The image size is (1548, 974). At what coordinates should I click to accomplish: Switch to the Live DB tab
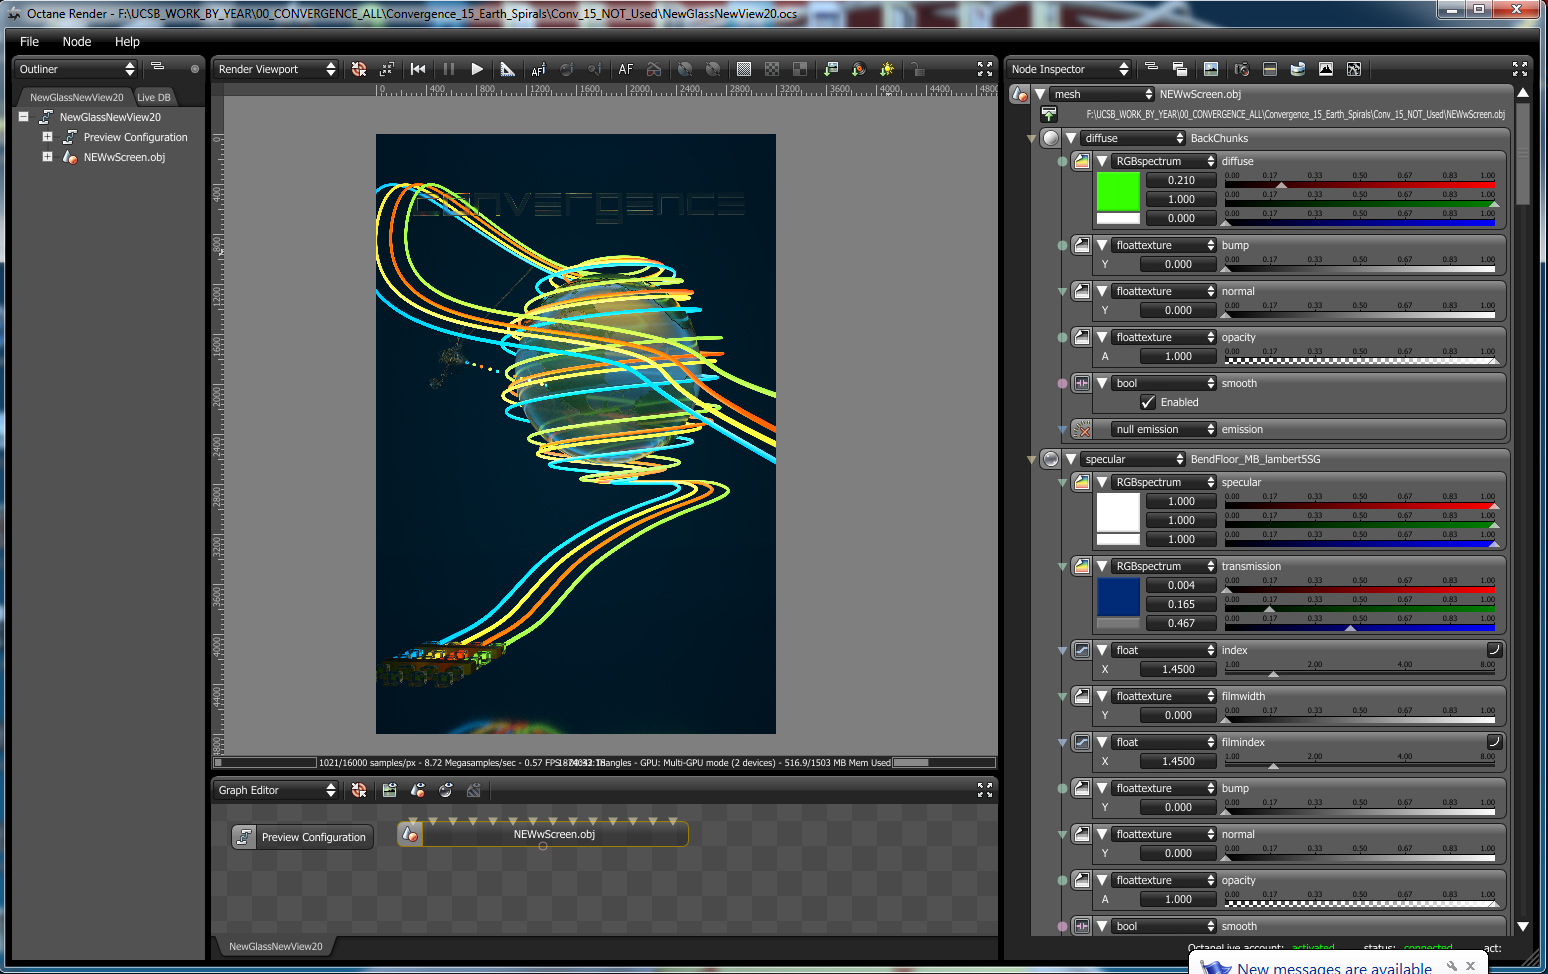pos(154,97)
